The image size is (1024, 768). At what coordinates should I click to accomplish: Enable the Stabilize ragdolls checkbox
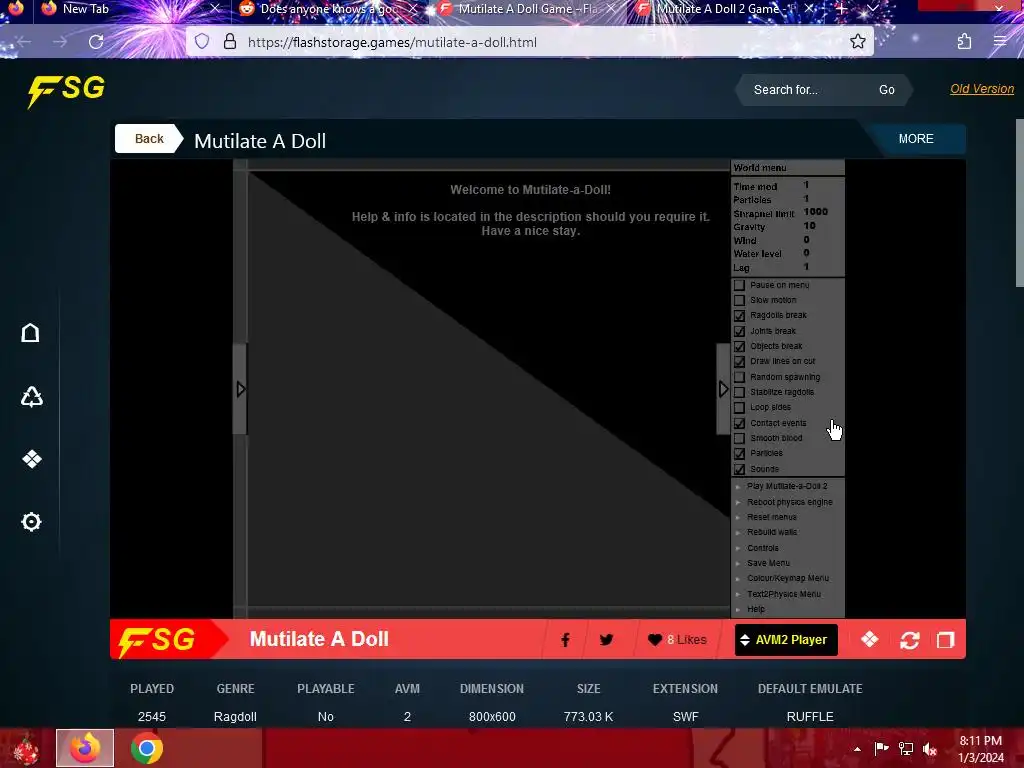[739, 392]
